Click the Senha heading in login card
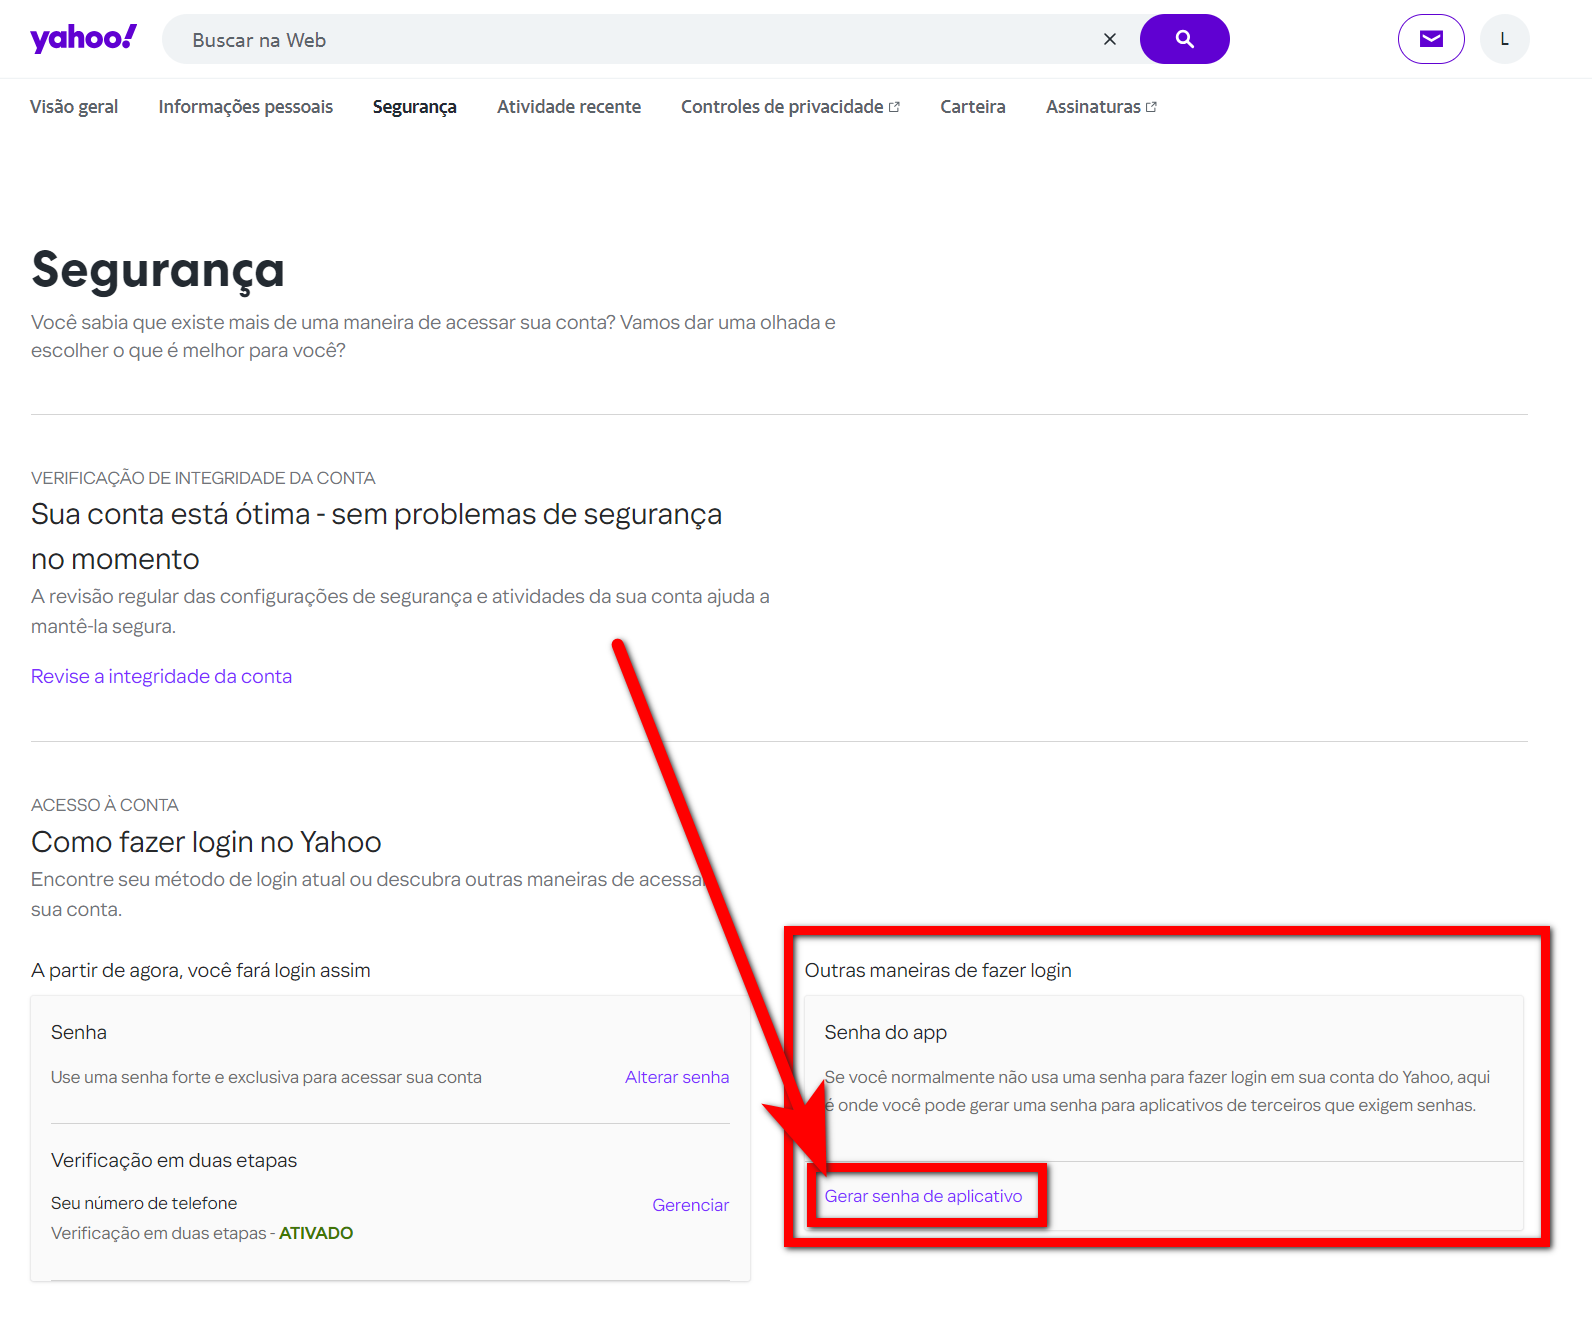 79,1032
